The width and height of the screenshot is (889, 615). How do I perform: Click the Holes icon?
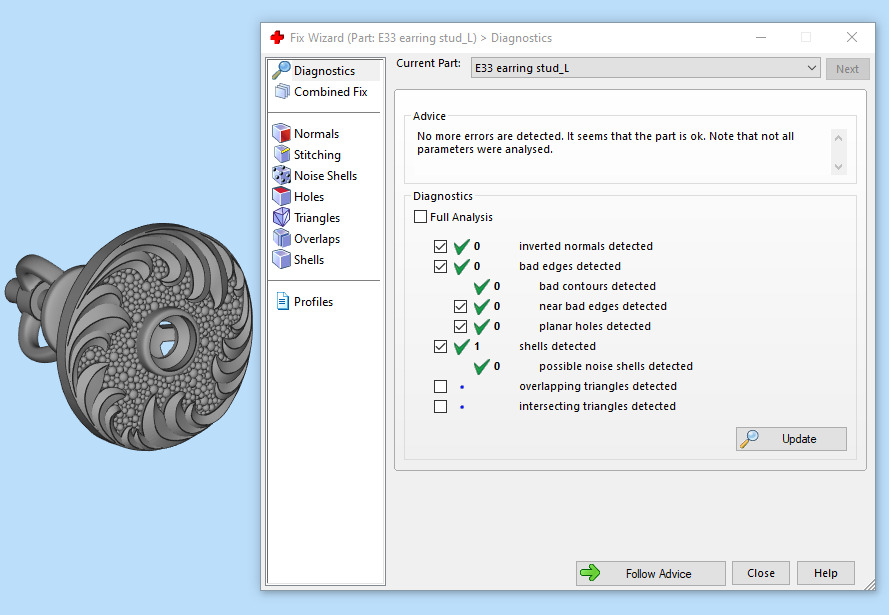tap(281, 196)
